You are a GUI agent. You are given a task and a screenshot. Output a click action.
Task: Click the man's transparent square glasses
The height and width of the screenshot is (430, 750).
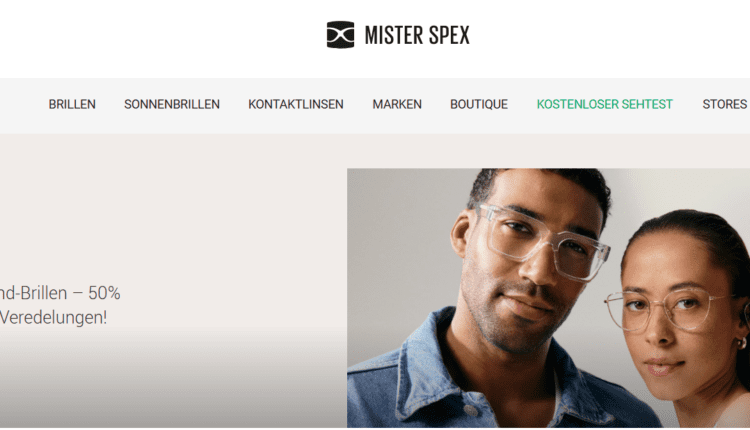(x=545, y=242)
